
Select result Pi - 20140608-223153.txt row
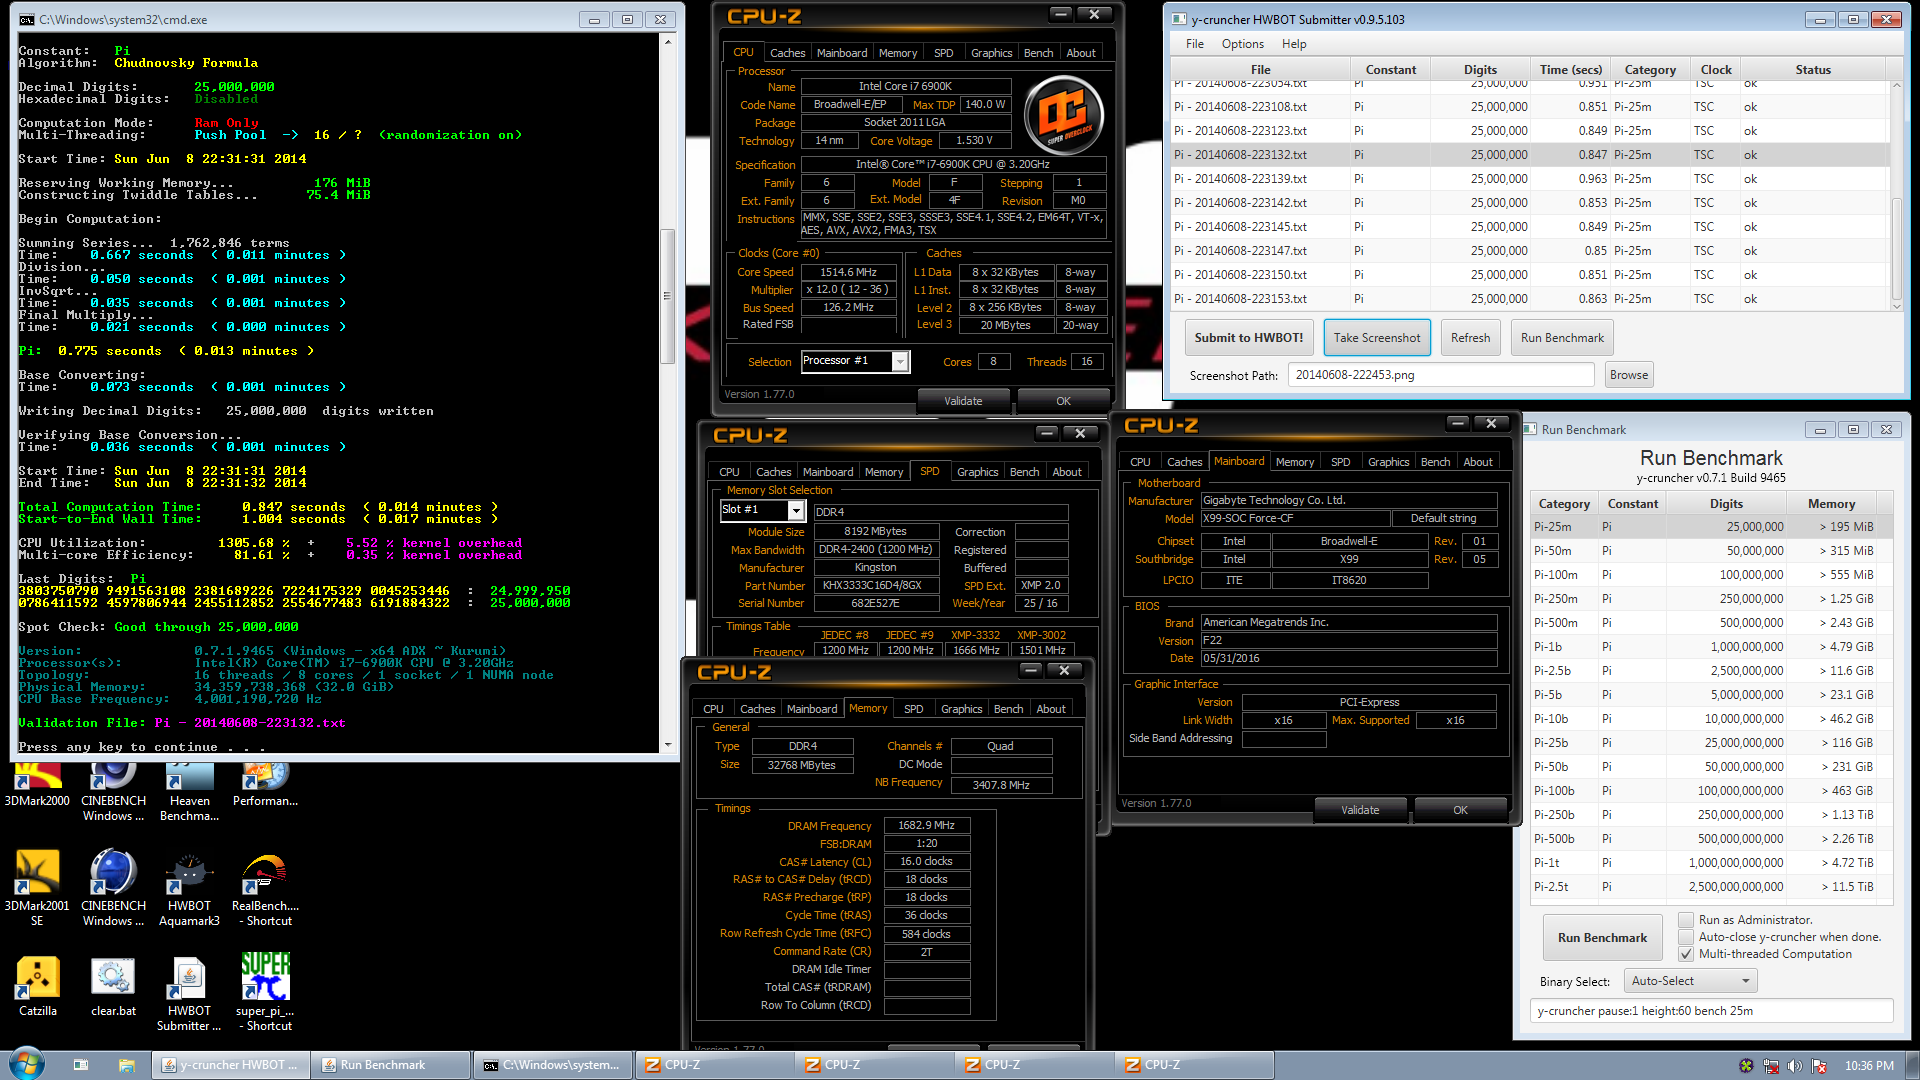click(x=1530, y=299)
